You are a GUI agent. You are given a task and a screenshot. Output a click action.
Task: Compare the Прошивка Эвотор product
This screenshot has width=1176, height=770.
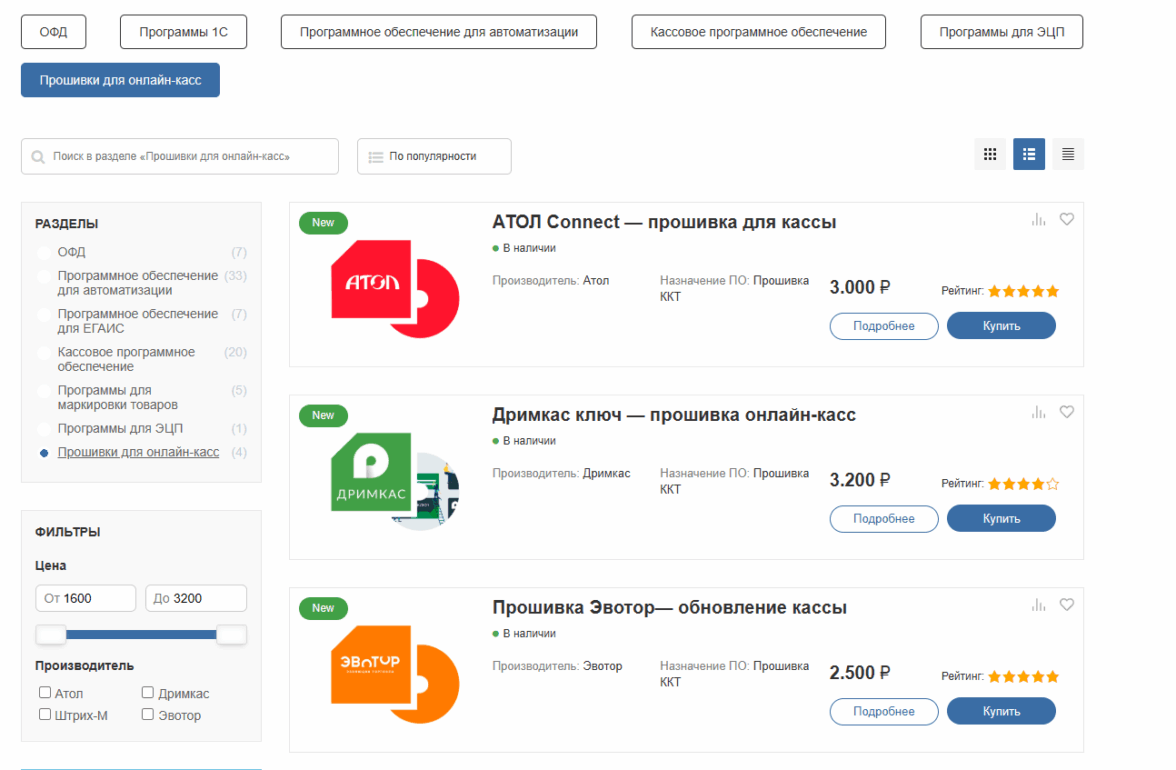click(1038, 605)
